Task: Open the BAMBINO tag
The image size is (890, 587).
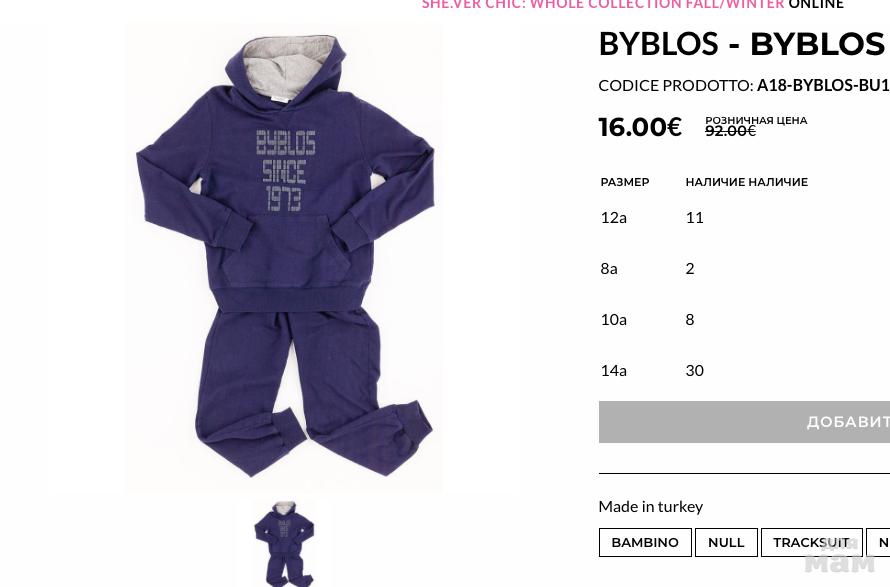Action: coord(645,543)
